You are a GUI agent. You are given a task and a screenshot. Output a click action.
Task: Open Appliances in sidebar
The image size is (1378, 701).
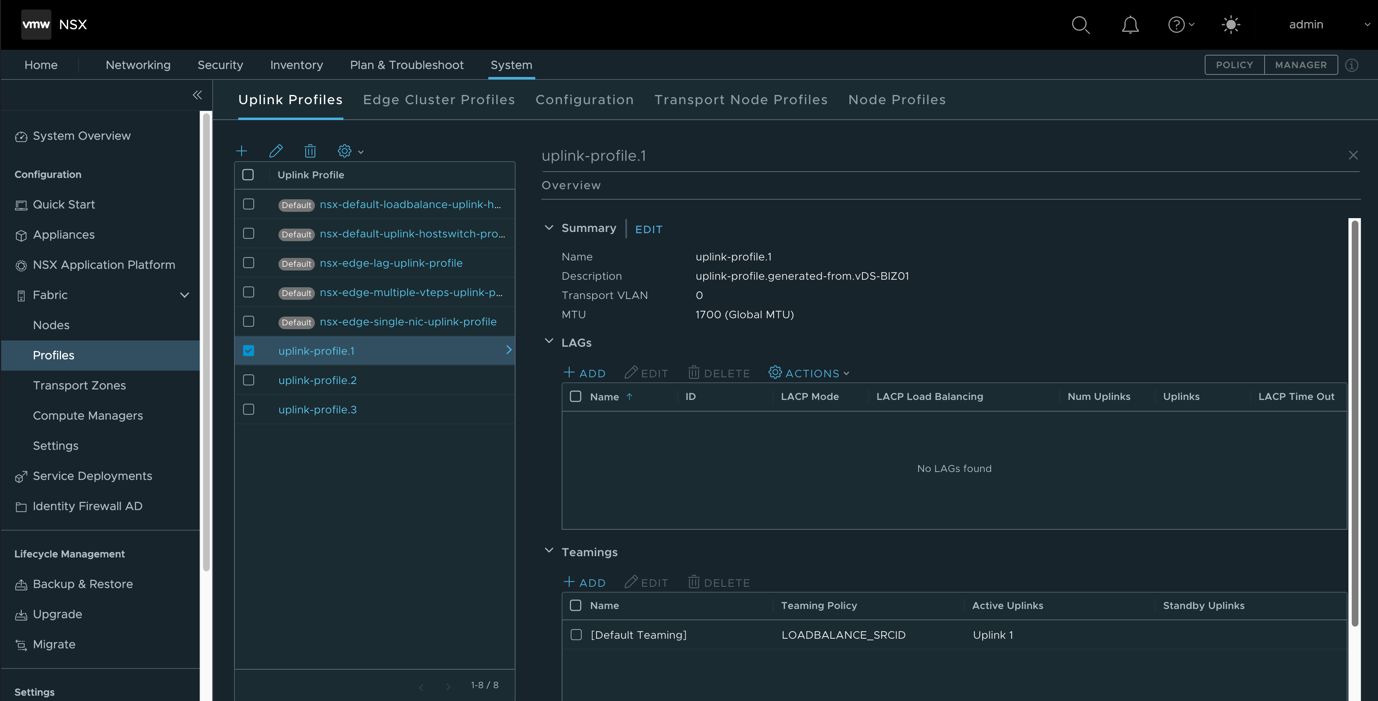[64, 235]
